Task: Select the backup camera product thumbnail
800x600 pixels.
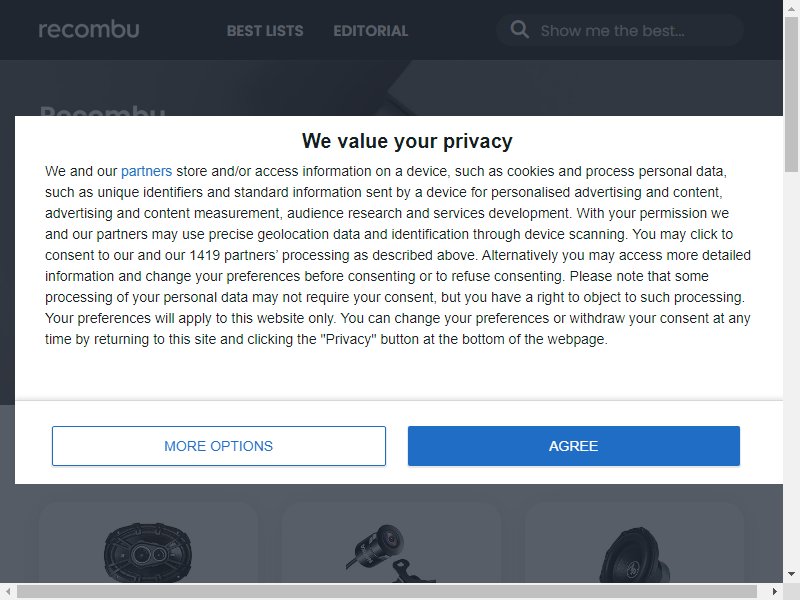Action: (389, 553)
